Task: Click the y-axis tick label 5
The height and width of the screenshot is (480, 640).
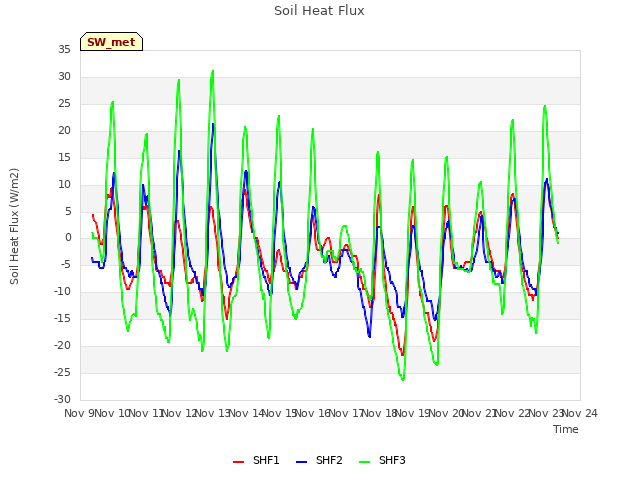Action: (x=68, y=211)
